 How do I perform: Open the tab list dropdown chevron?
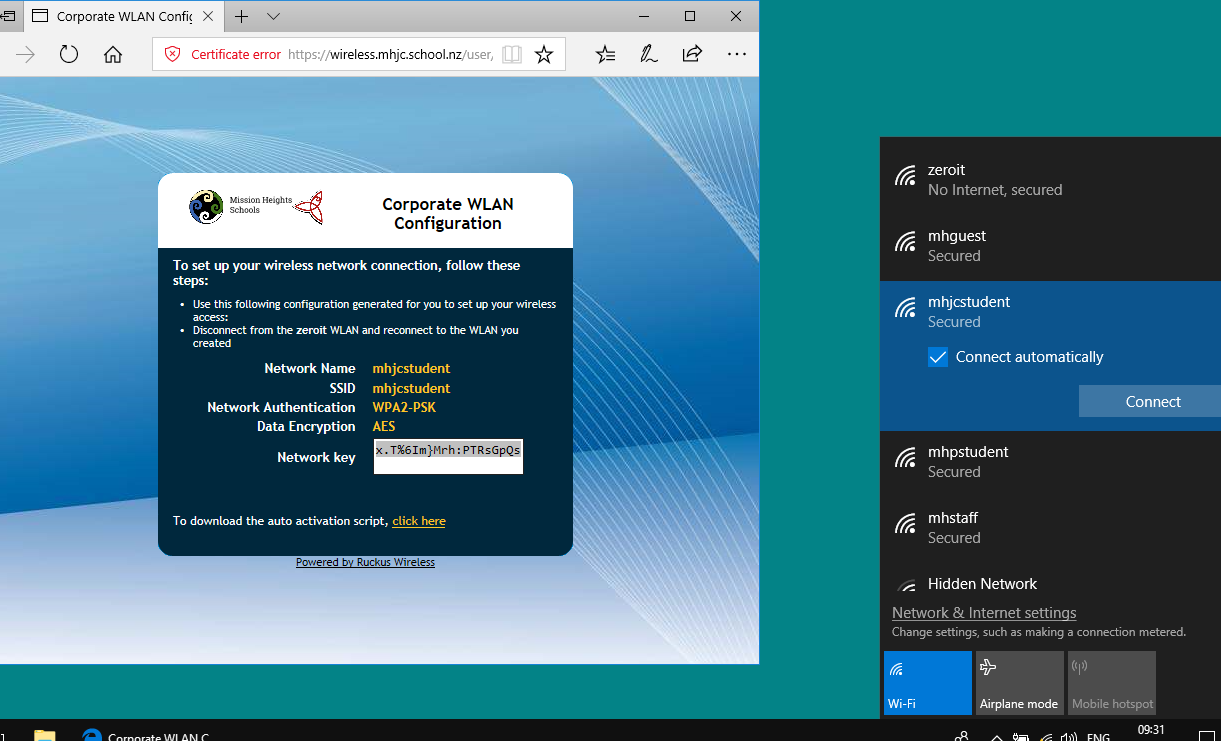[274, 17]
